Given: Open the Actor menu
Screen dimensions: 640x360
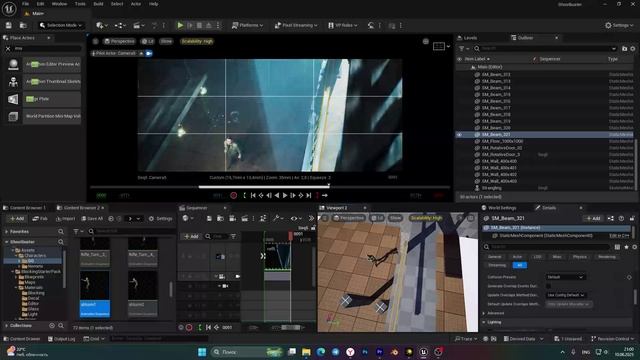Looking at the screenshot, I should pyautogui.click(x=136, y=4).
